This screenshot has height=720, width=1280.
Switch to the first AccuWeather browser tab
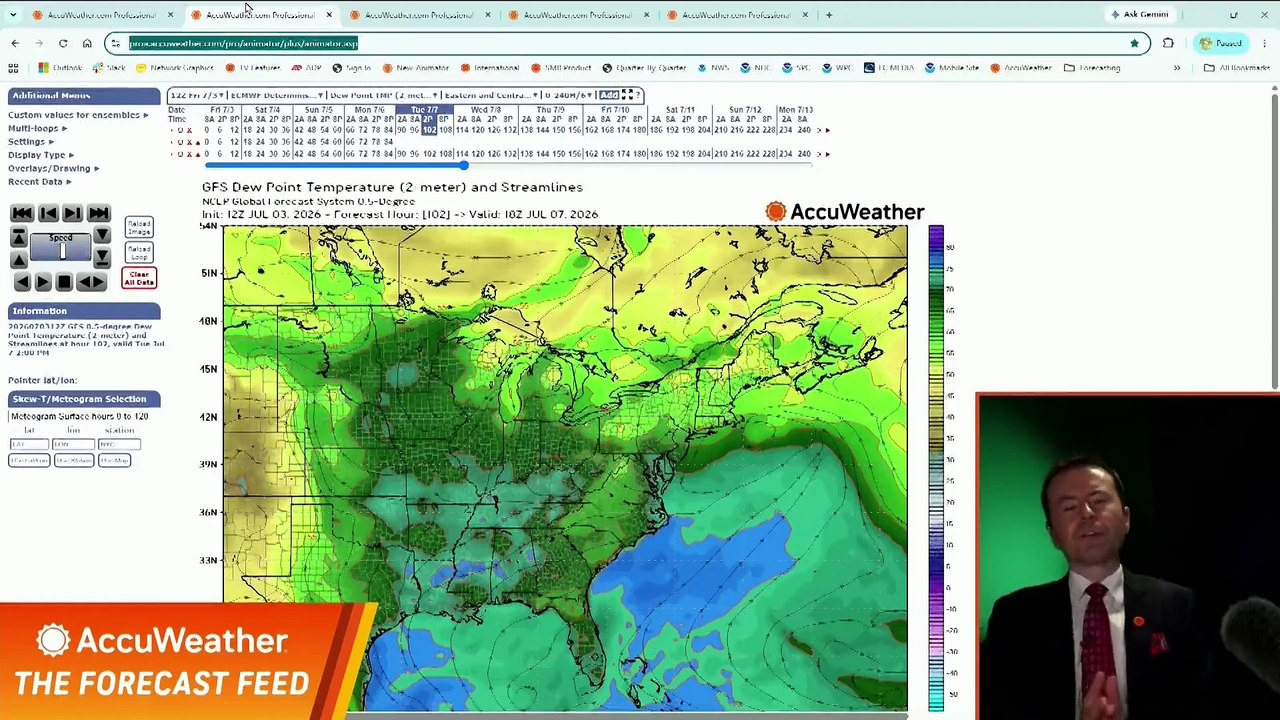pos(102,15)
